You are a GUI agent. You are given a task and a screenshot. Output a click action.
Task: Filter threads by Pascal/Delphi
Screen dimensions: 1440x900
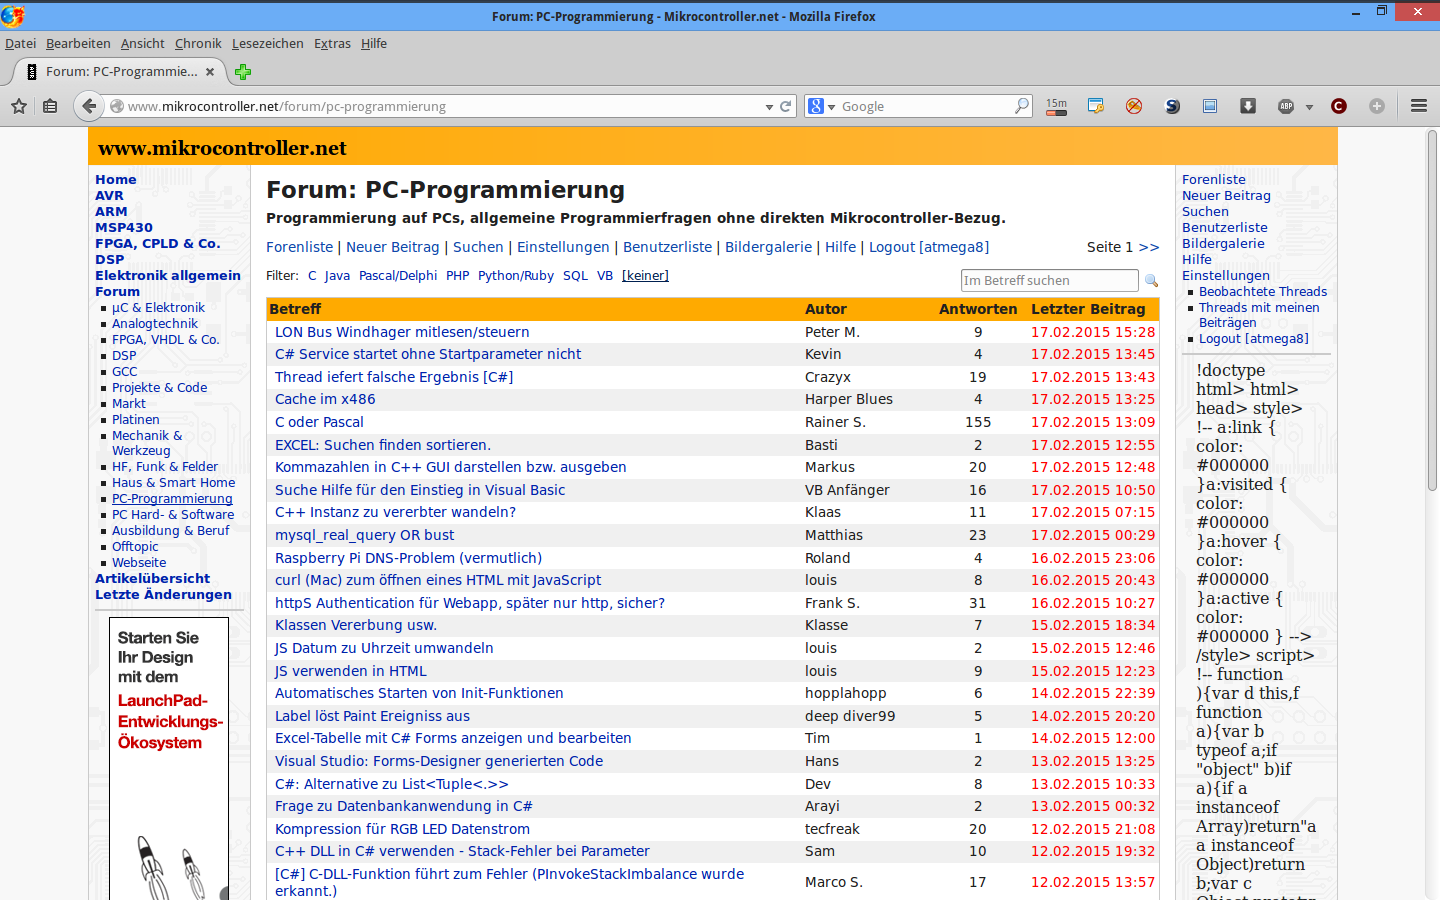tap(398, 276)
